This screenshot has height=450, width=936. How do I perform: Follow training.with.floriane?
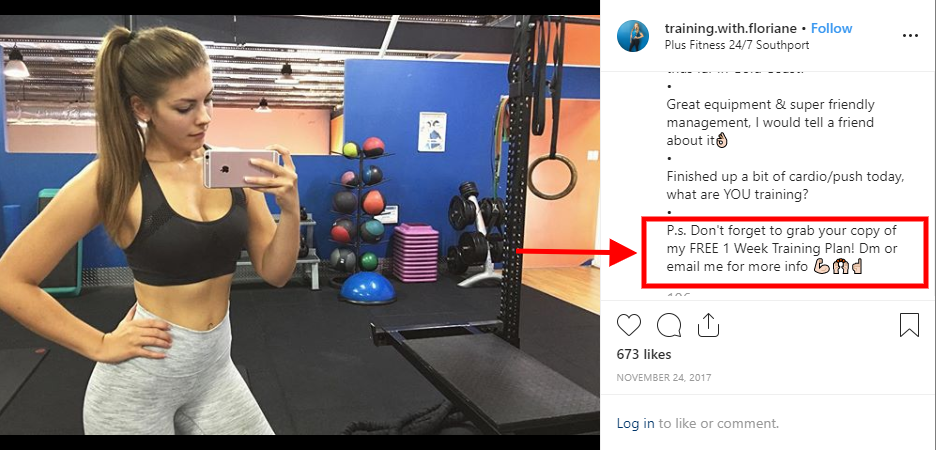[832, 28]
